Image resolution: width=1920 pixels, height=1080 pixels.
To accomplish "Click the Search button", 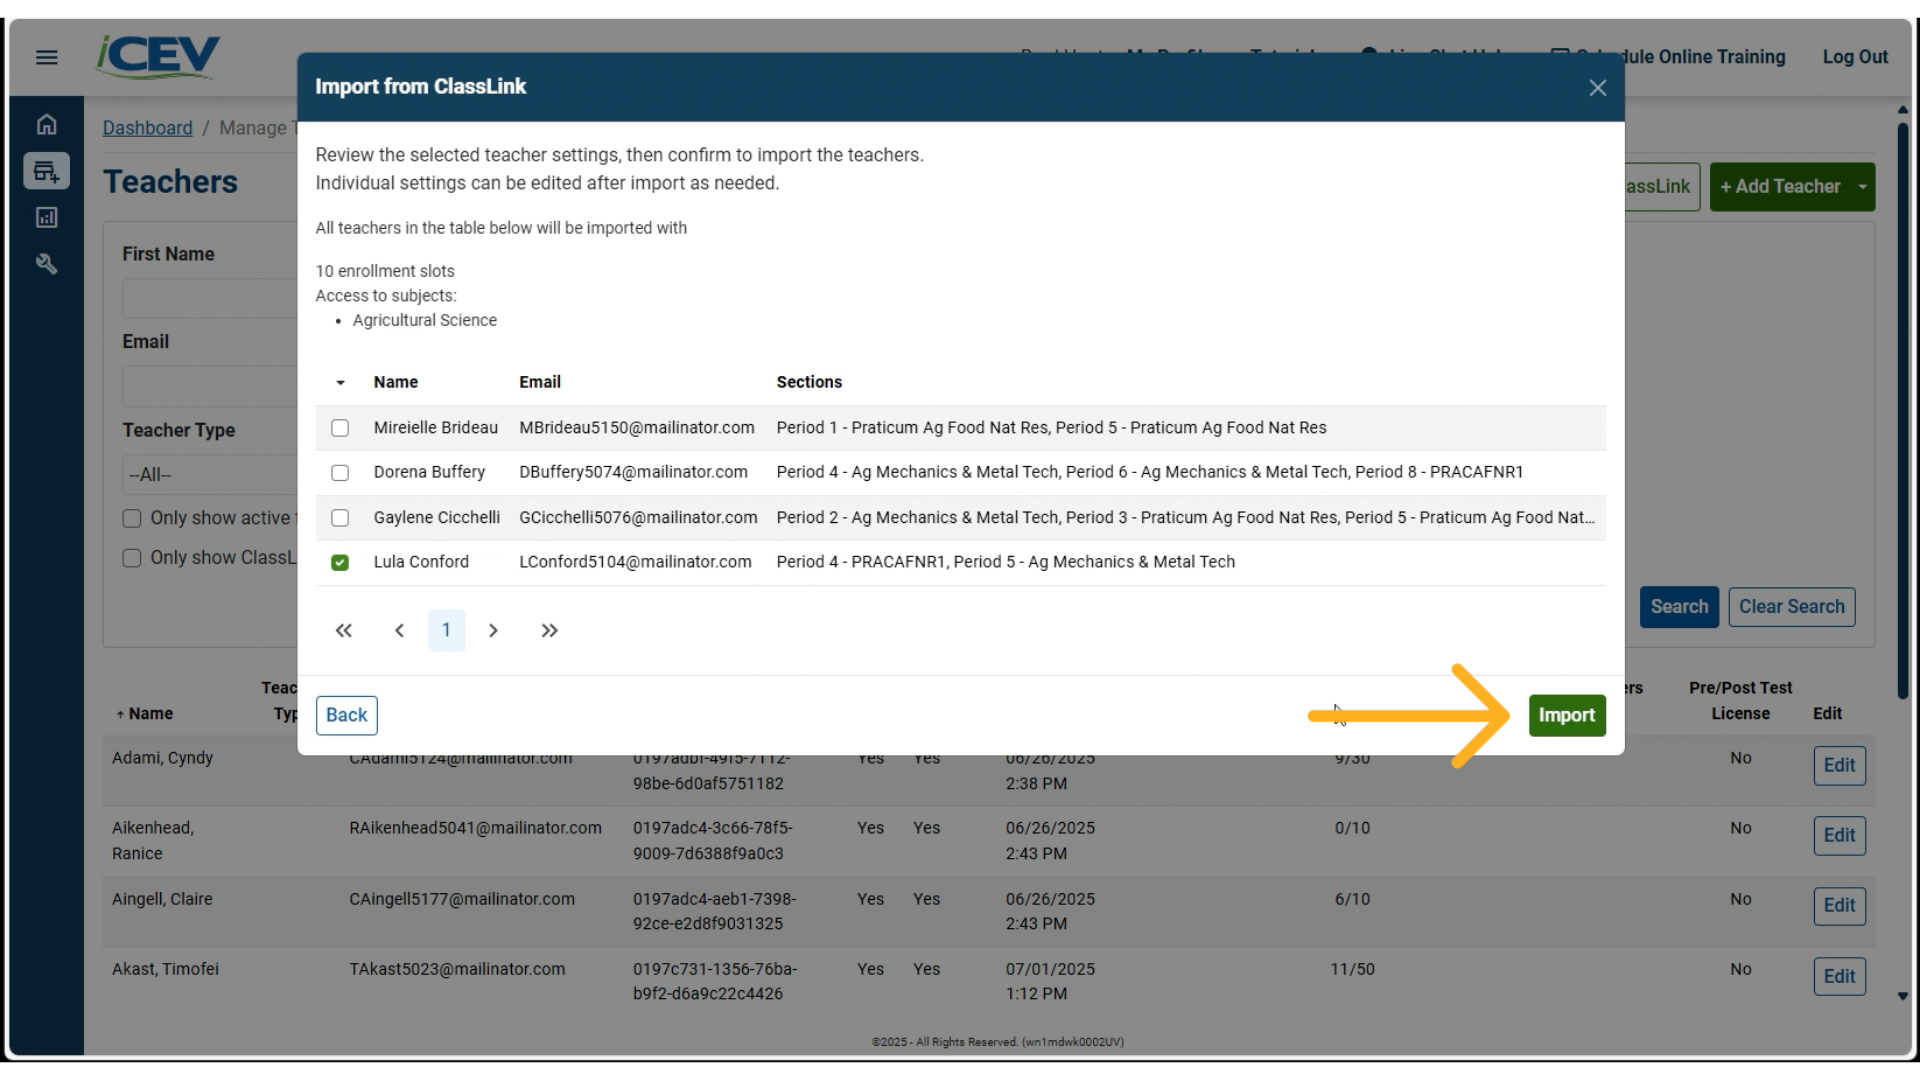I will (1679, 607).
